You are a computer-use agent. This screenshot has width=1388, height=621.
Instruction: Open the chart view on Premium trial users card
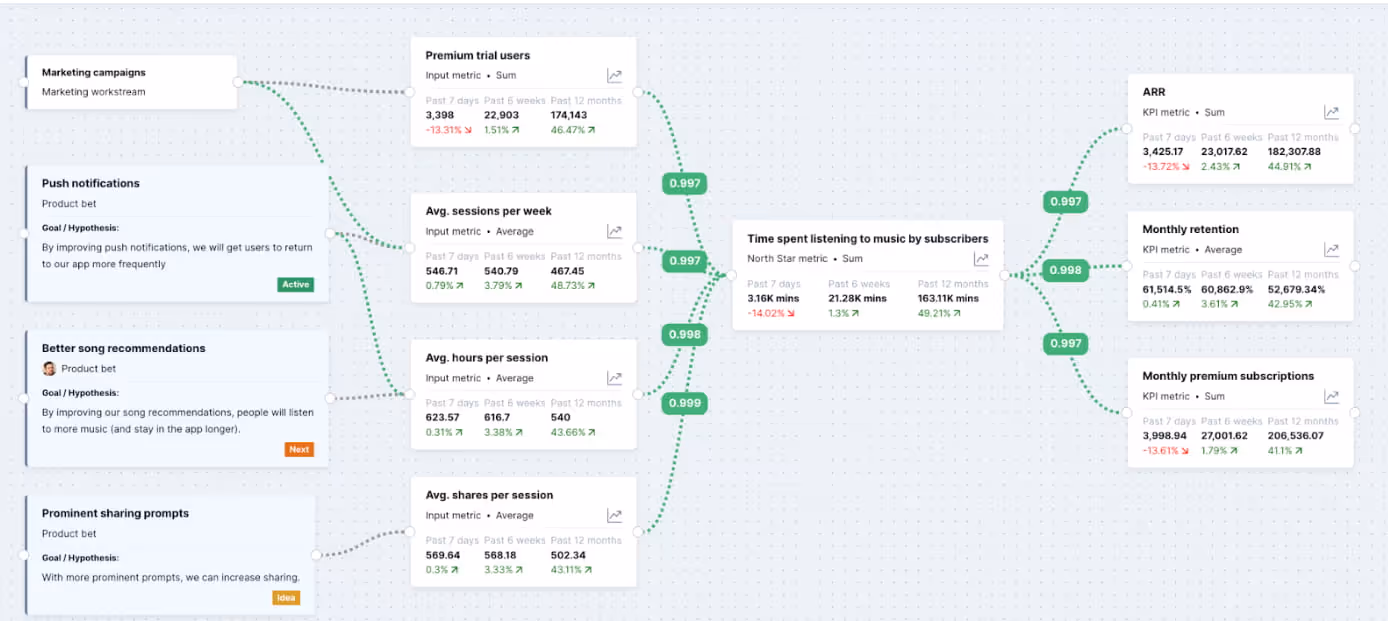(x=614, y=75)
